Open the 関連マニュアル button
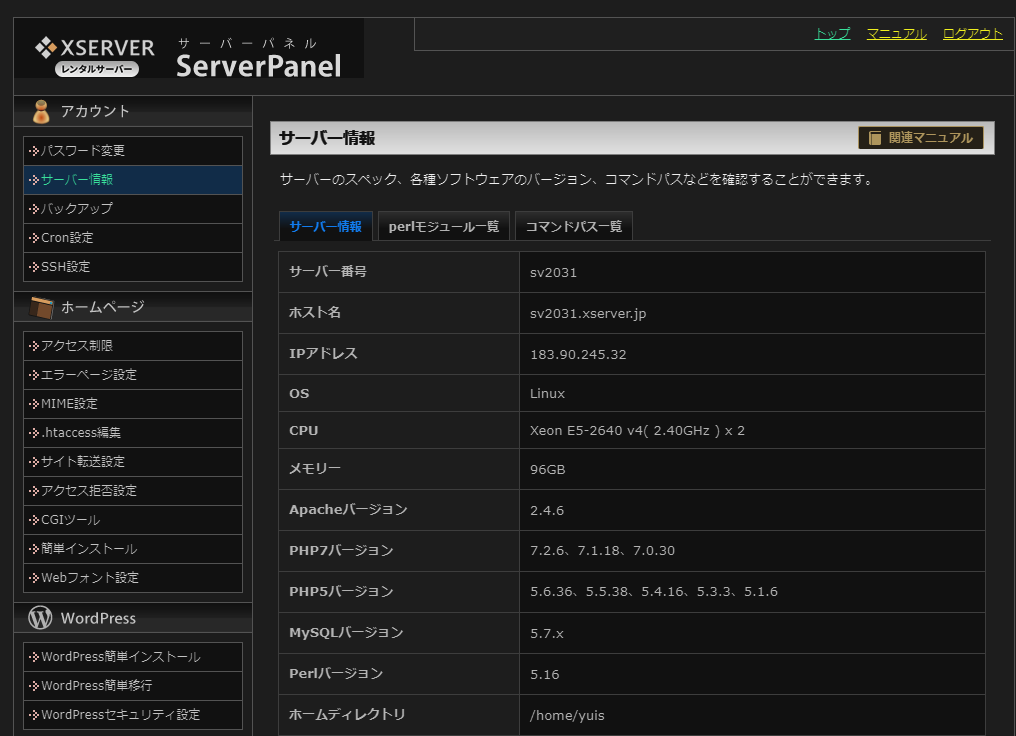Viewport: 1016px width, 736px height. coord(920,138)
